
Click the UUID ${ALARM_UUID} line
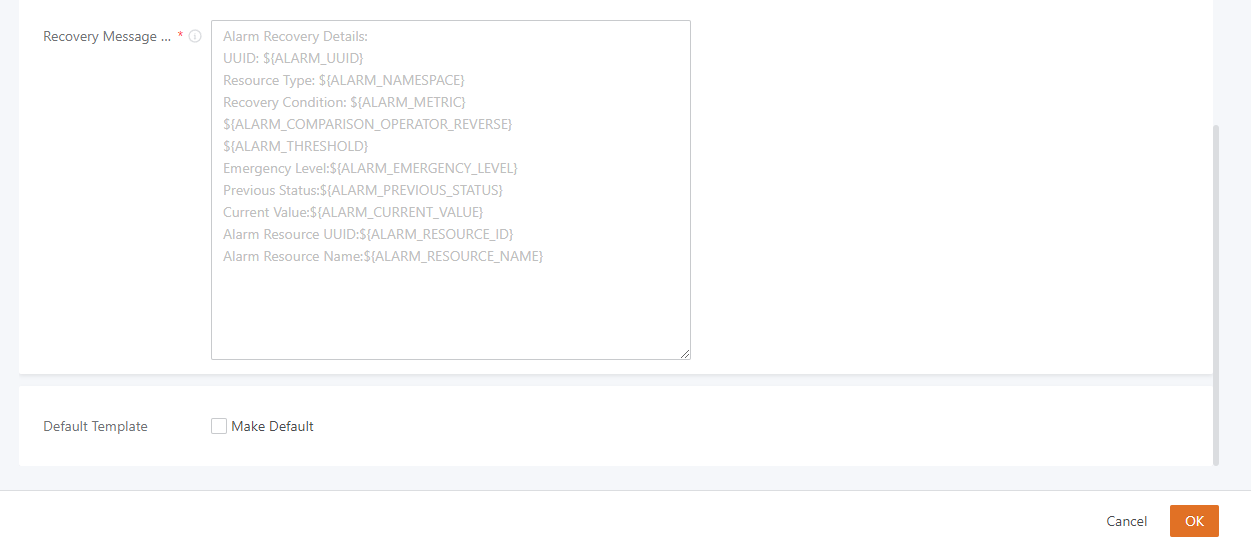click(293, 58)
